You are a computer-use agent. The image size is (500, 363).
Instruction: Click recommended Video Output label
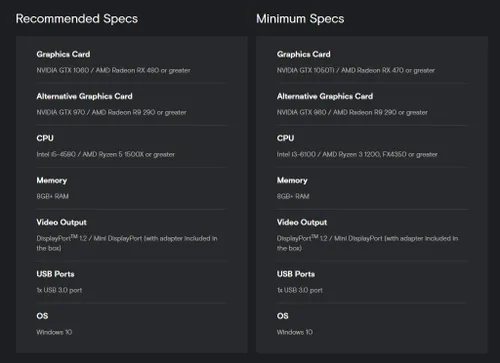click(61, 222)
